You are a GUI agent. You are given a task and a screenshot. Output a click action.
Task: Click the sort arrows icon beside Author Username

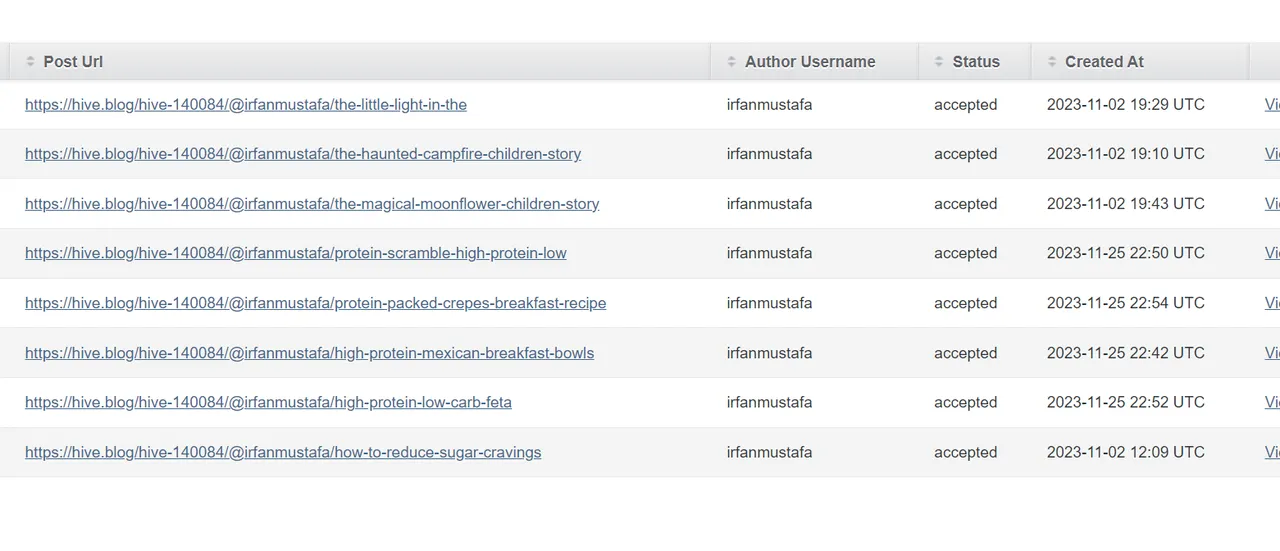pos(732,62)
